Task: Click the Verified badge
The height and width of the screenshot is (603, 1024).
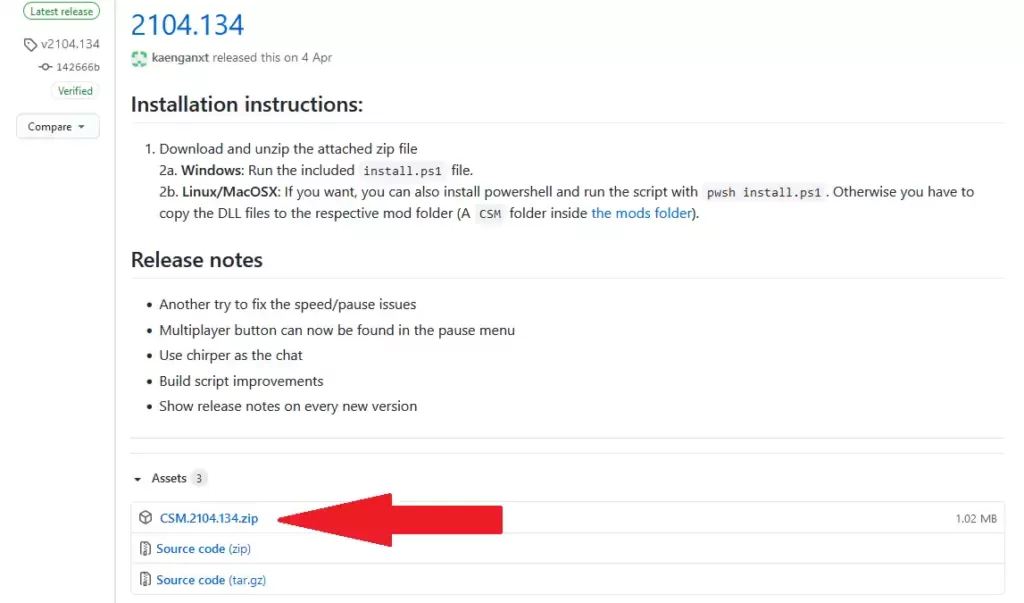Action: (74, 91)
